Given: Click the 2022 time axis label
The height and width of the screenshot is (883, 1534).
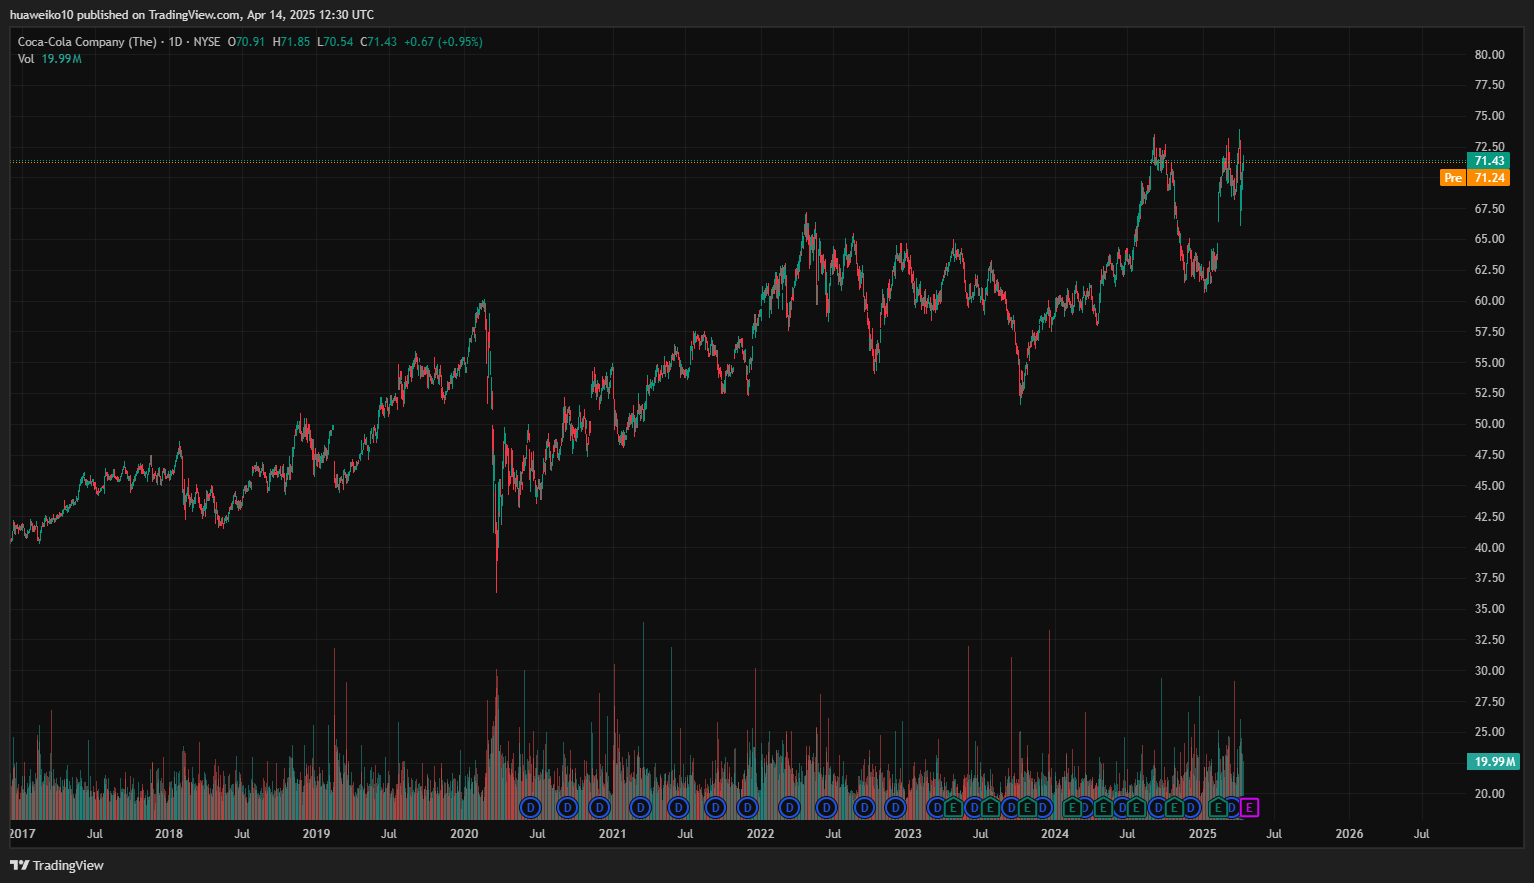Looking at the screenshot, I should coord(760,834).
